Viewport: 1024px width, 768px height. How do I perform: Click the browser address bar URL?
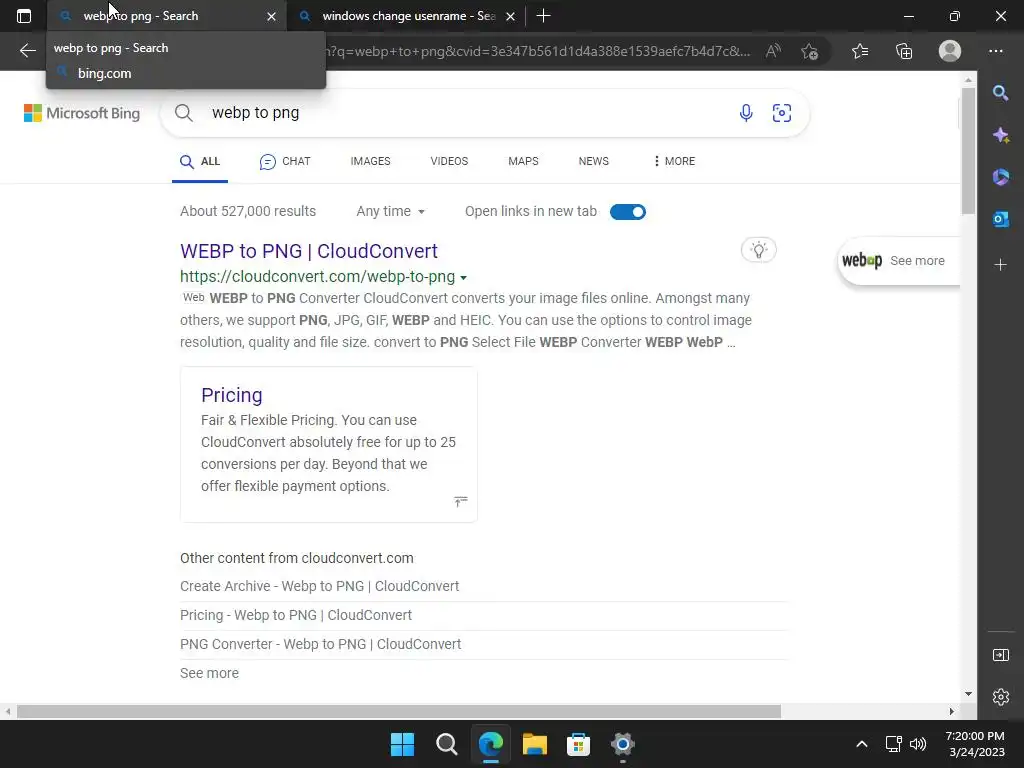[x=539, y=51]
